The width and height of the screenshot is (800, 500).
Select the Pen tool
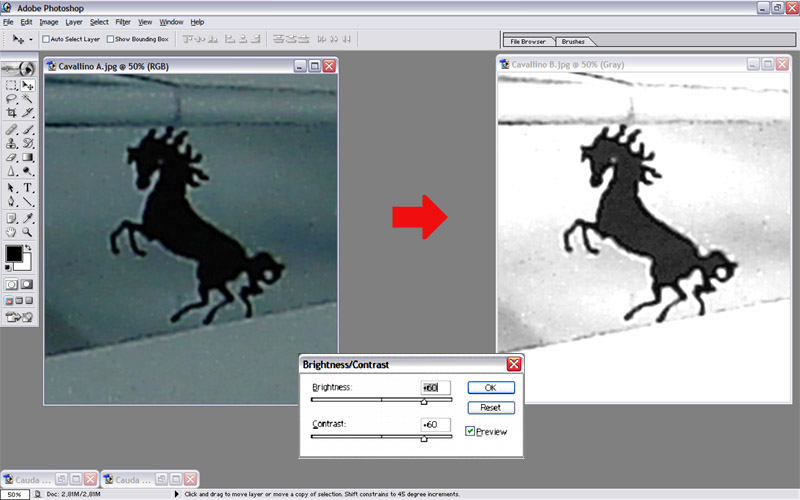click(11, 202)
